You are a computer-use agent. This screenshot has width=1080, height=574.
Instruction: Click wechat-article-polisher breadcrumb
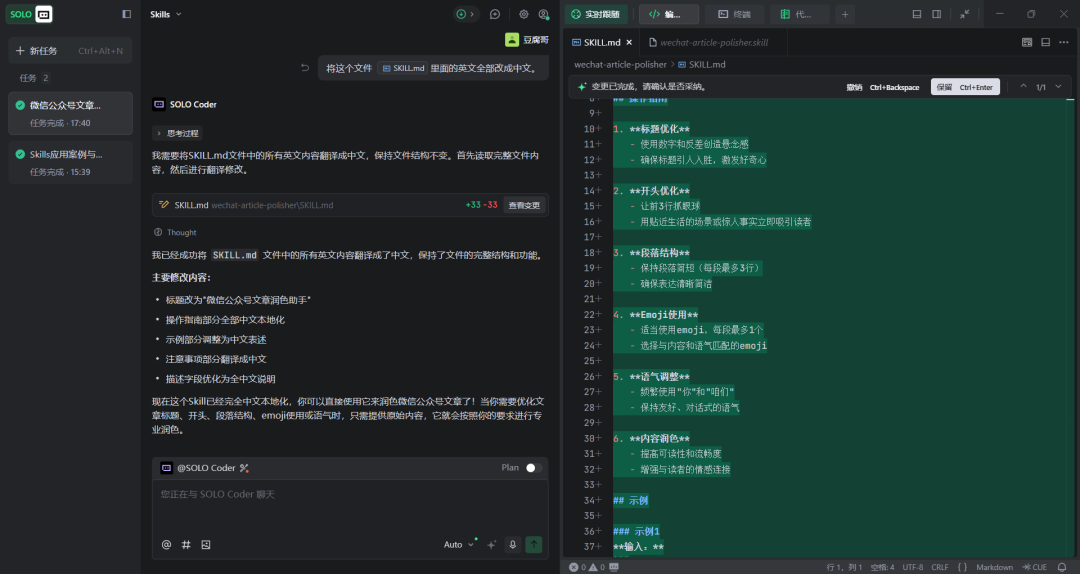click(x=621, y=64)
